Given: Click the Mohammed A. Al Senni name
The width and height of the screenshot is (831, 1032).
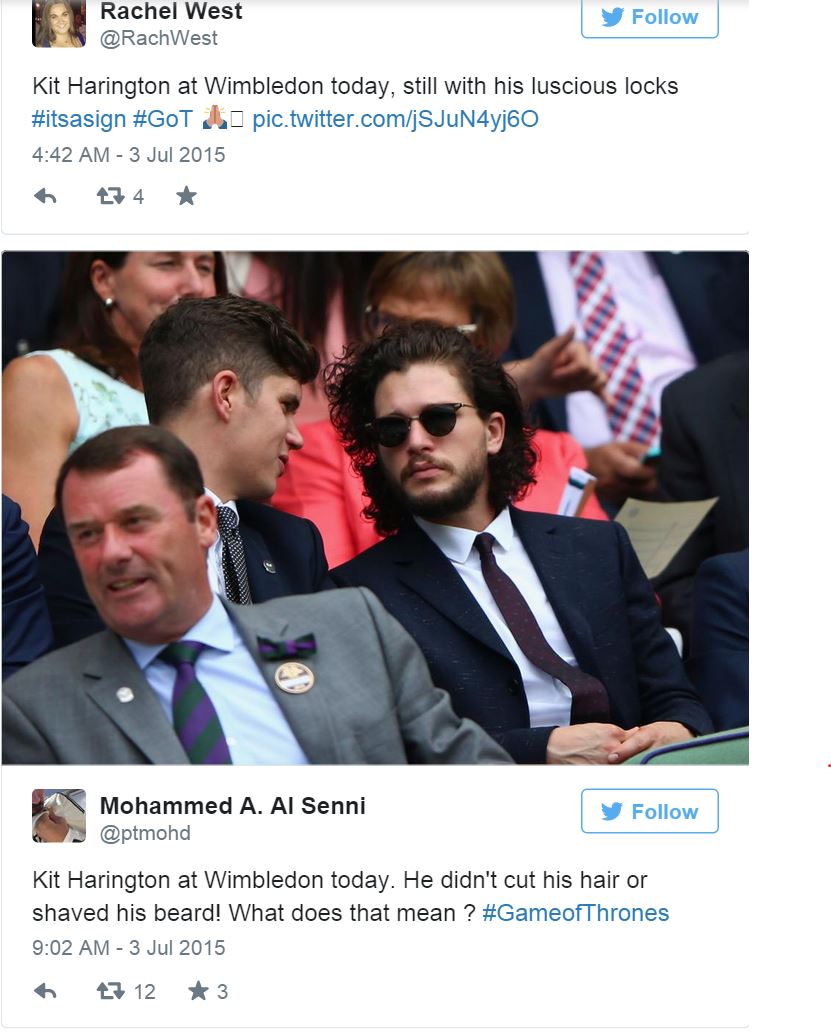Looking at the screenshot, I should [x=232, y=806].
